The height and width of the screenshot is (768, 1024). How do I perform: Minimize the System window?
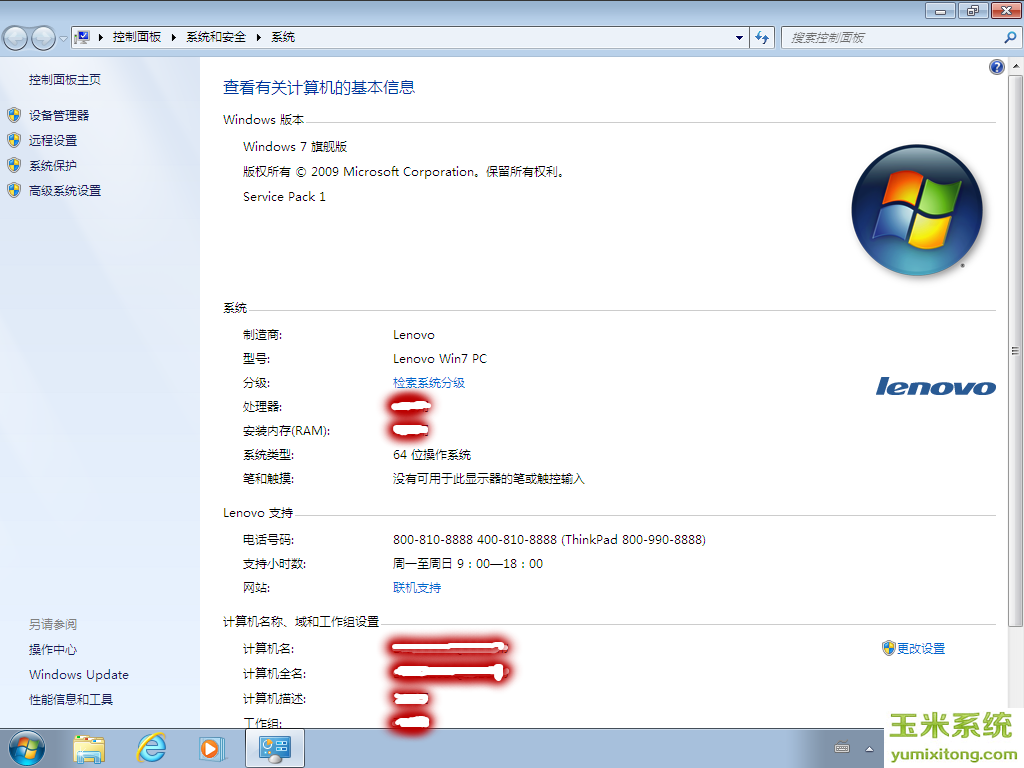[940, 11]
